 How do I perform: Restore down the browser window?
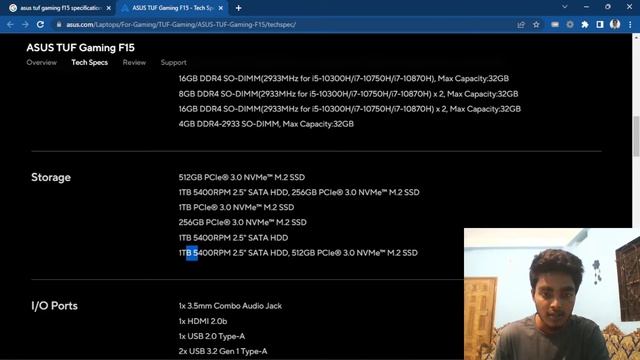[608, 7]
